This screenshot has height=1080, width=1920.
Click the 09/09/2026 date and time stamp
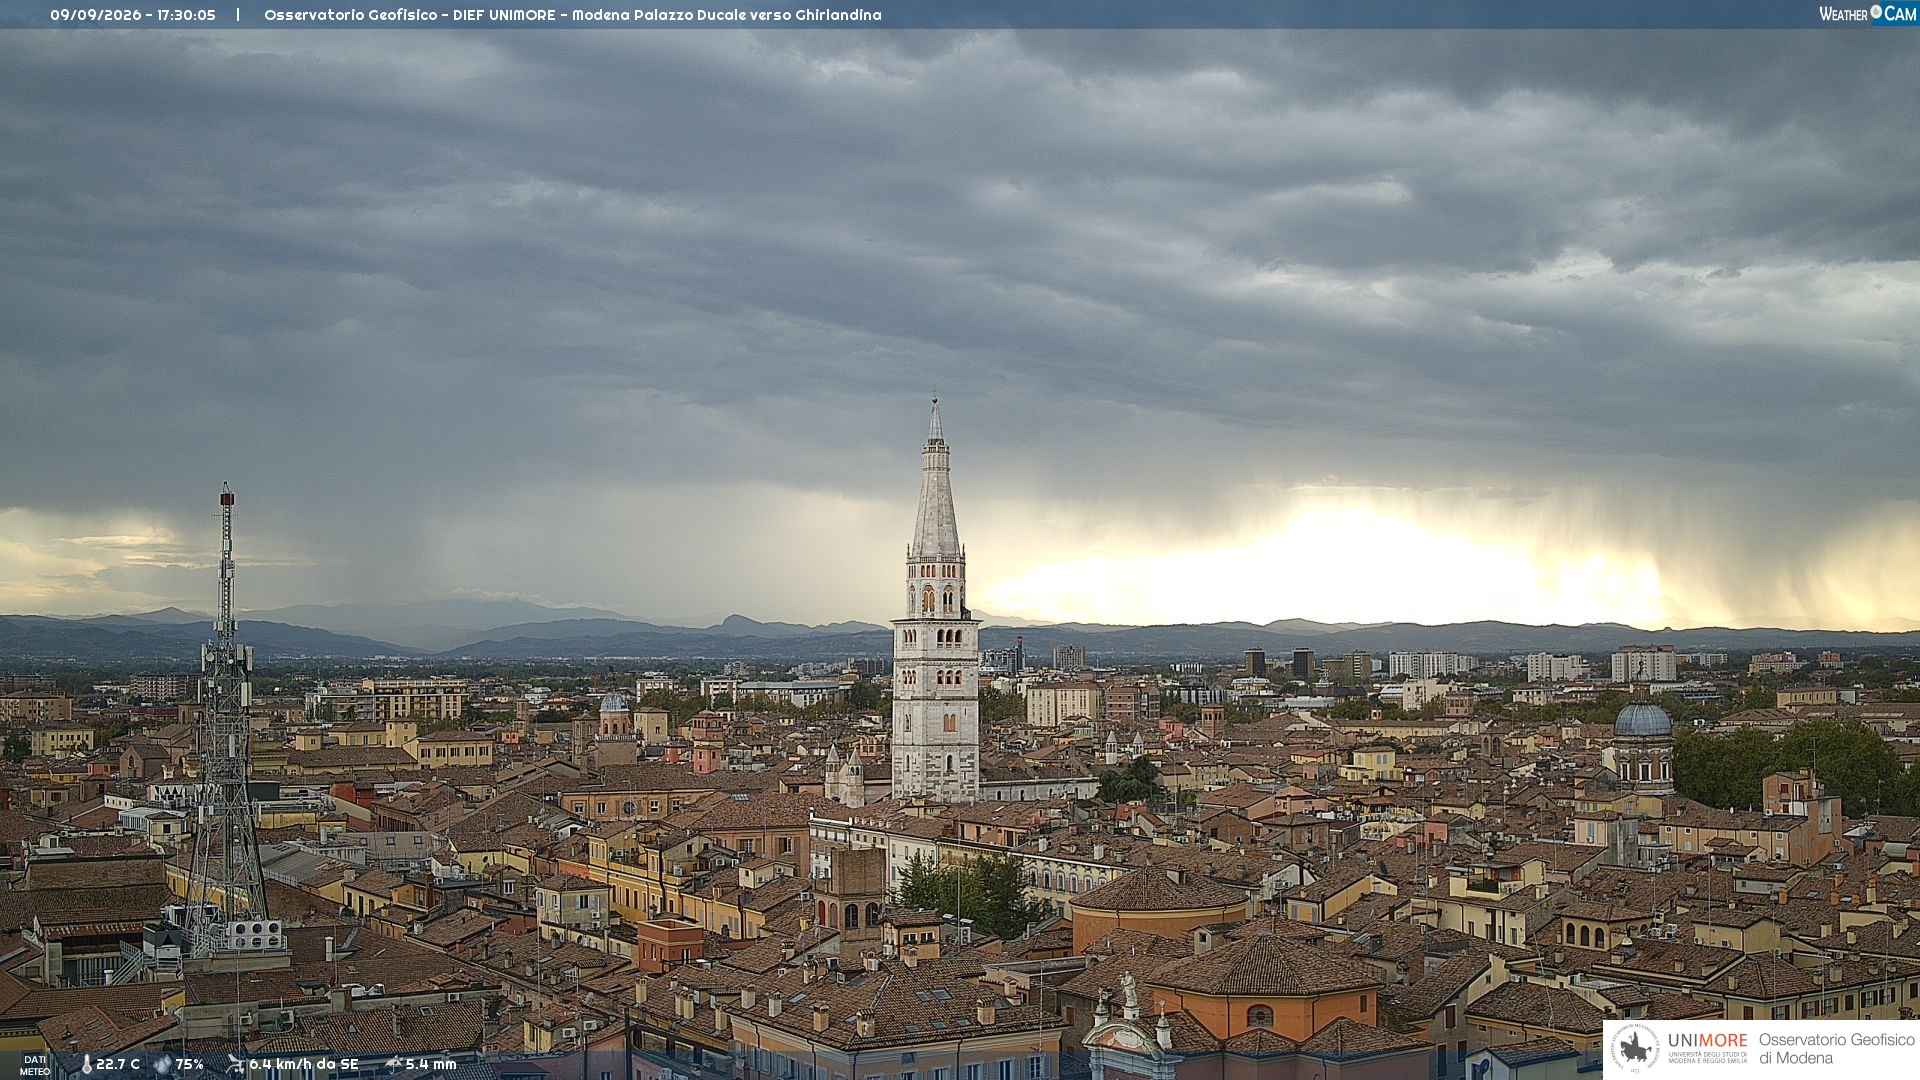133,15
